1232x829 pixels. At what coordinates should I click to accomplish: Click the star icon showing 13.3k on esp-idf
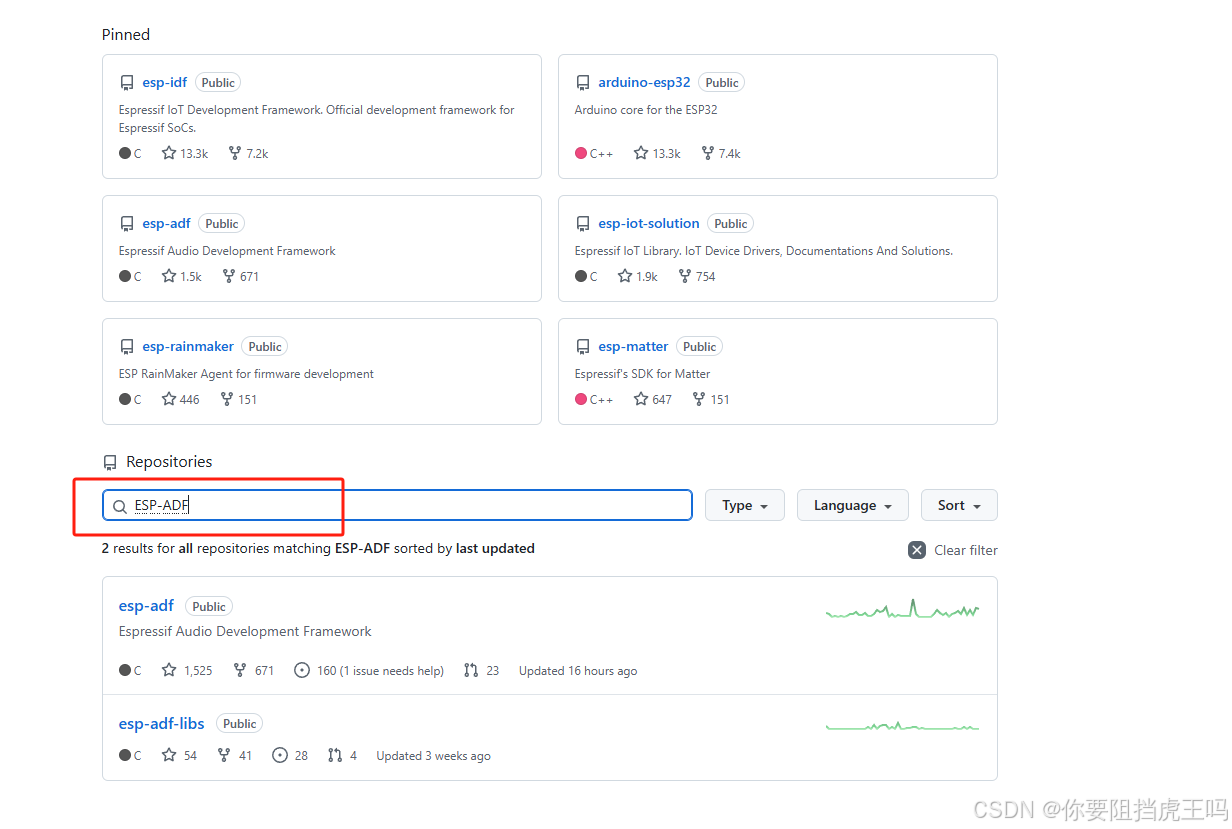[169, 153]
